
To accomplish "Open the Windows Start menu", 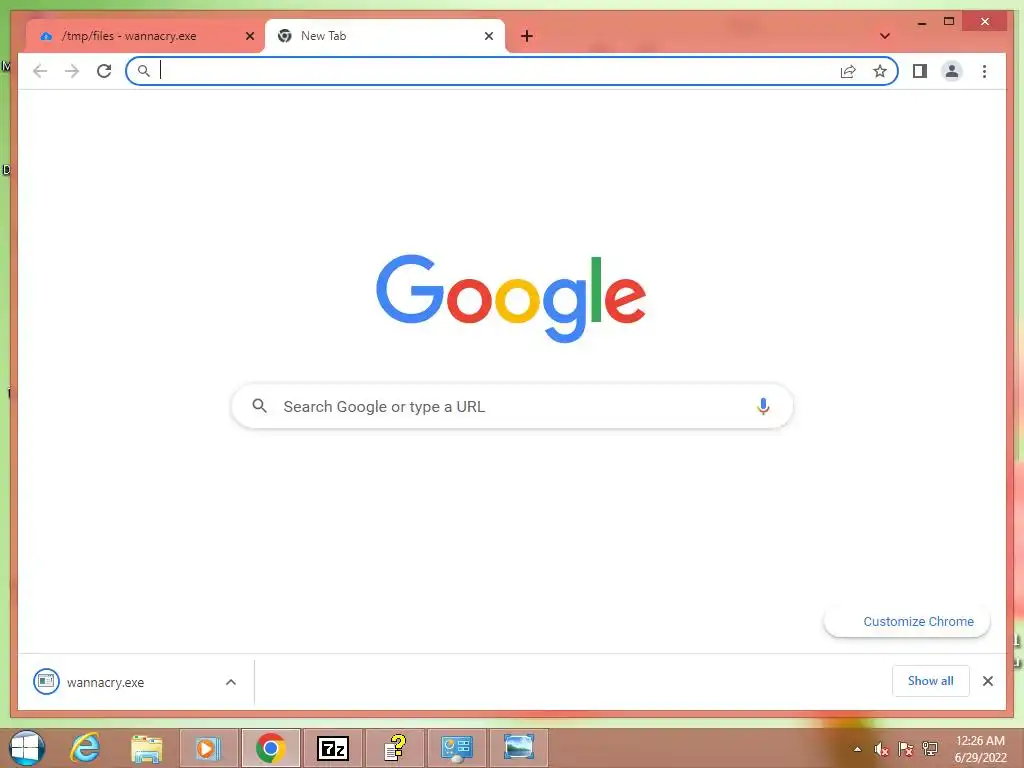I will [x=27, y=748].
